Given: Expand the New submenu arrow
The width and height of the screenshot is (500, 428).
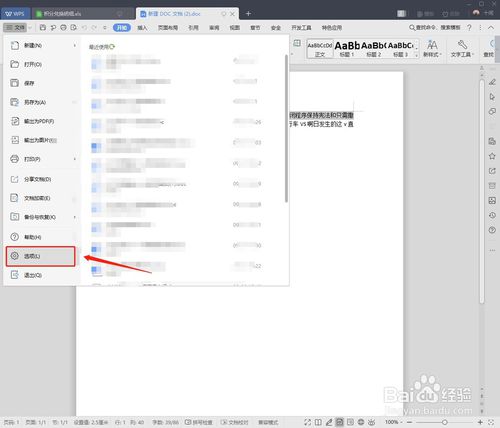Looking at the screenshot, I should tap(75, 45).
